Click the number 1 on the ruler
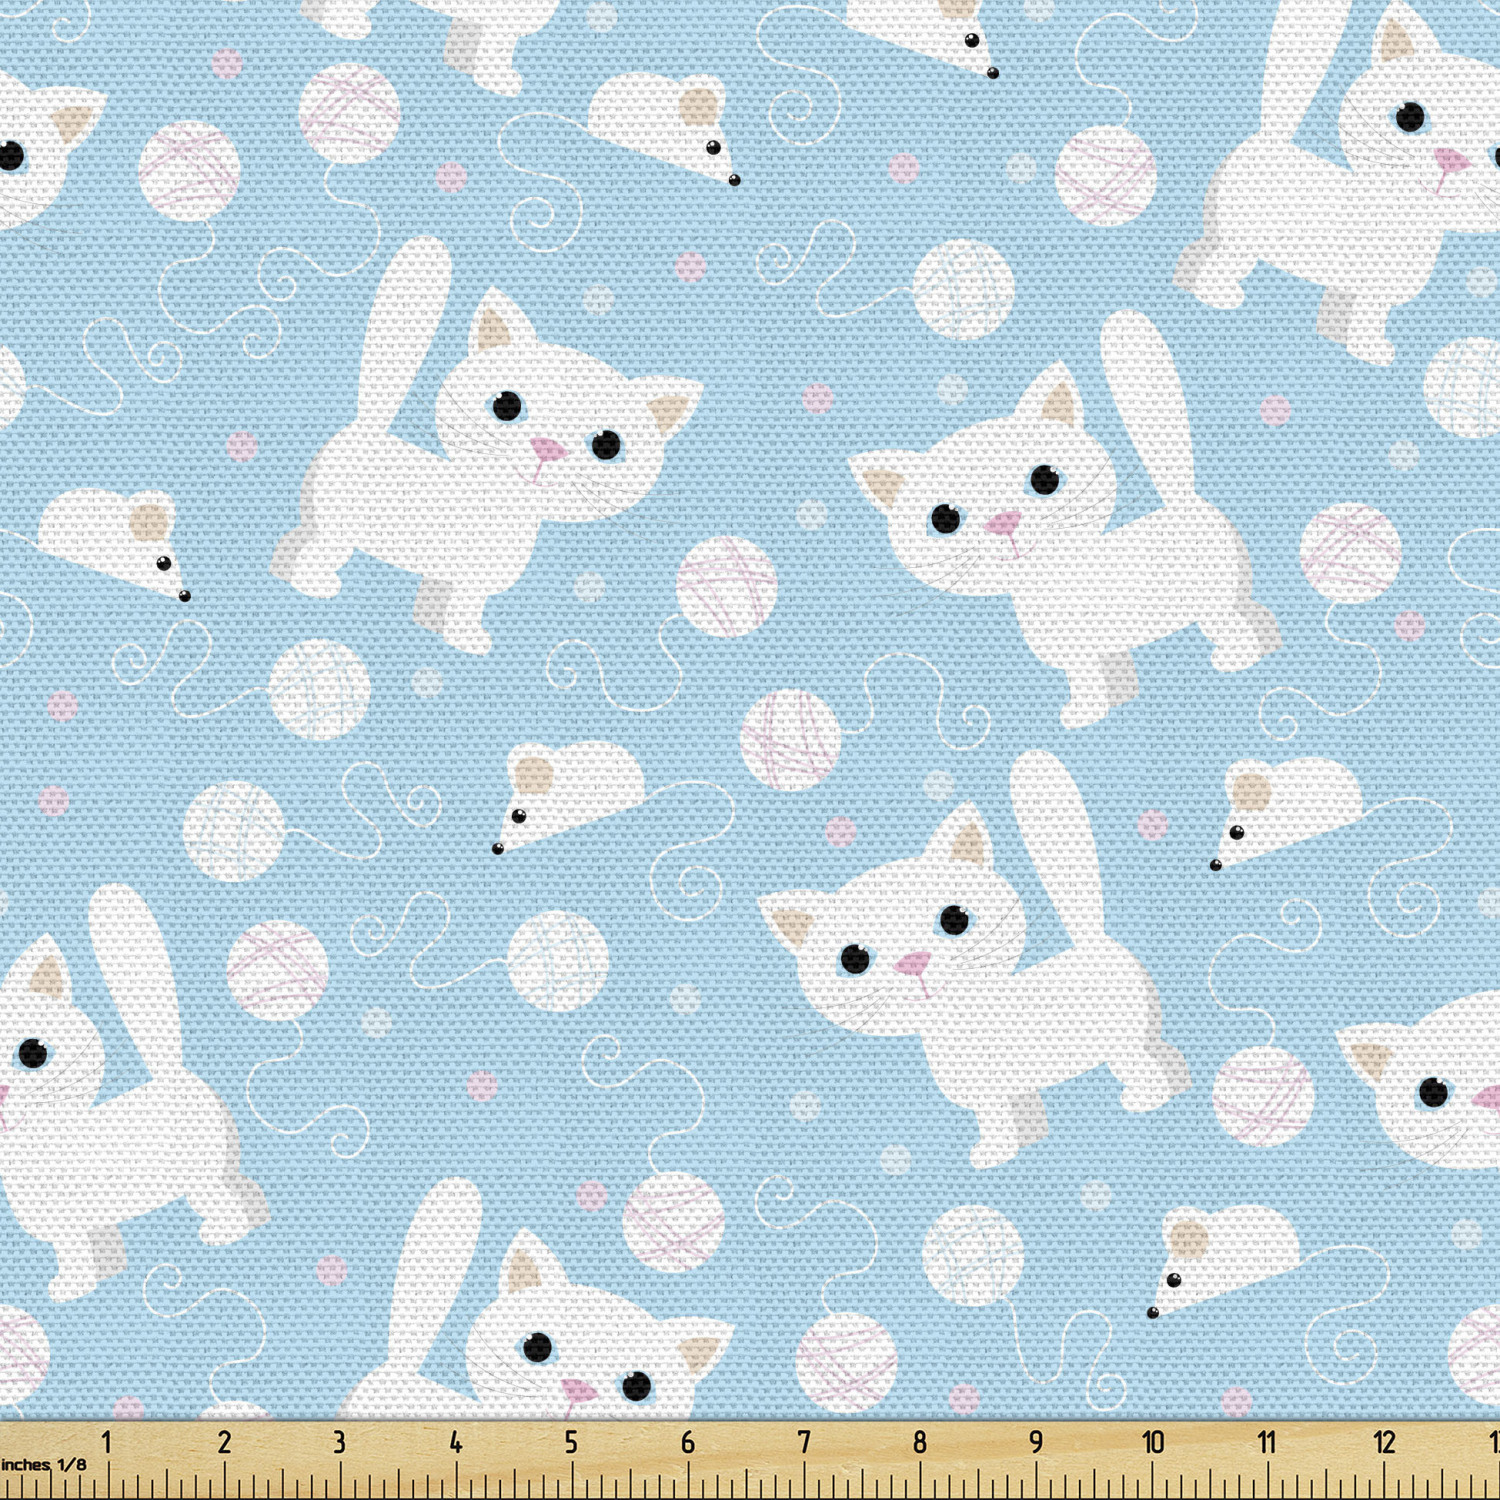The width and height of the screenshot is (1500, 1500). [107, 1442]
